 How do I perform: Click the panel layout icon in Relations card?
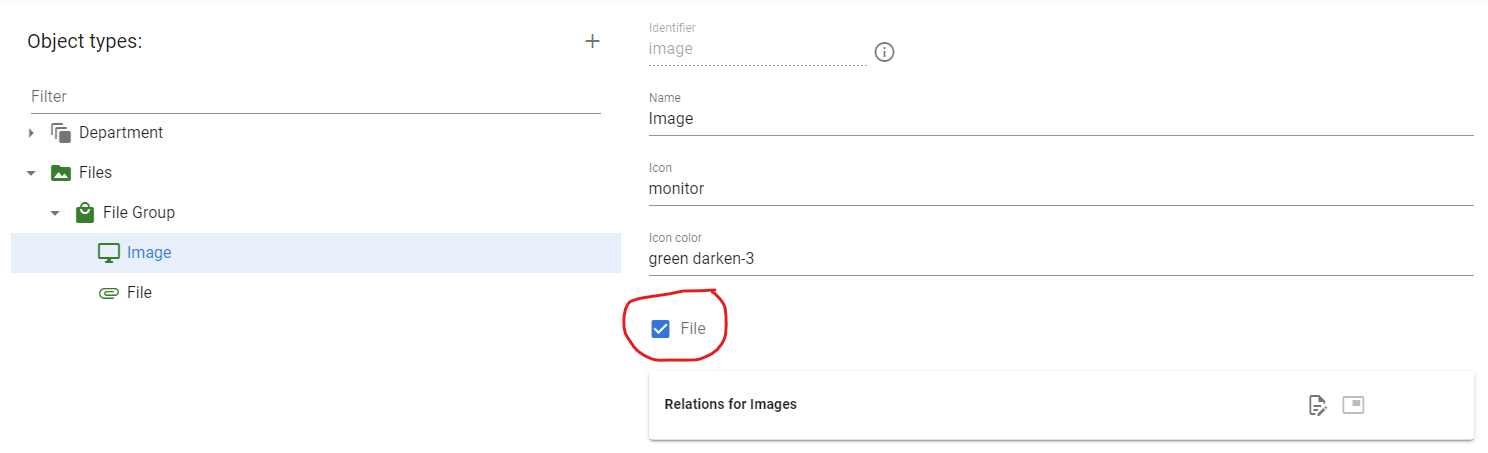(x=1353, y=405)
